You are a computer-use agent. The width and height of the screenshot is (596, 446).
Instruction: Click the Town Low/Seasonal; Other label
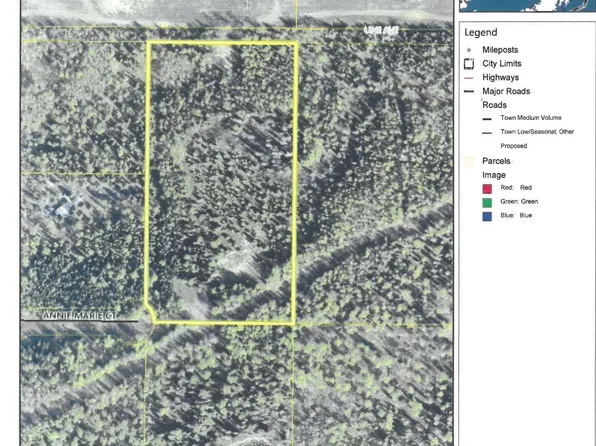click(x=537, y=132)
